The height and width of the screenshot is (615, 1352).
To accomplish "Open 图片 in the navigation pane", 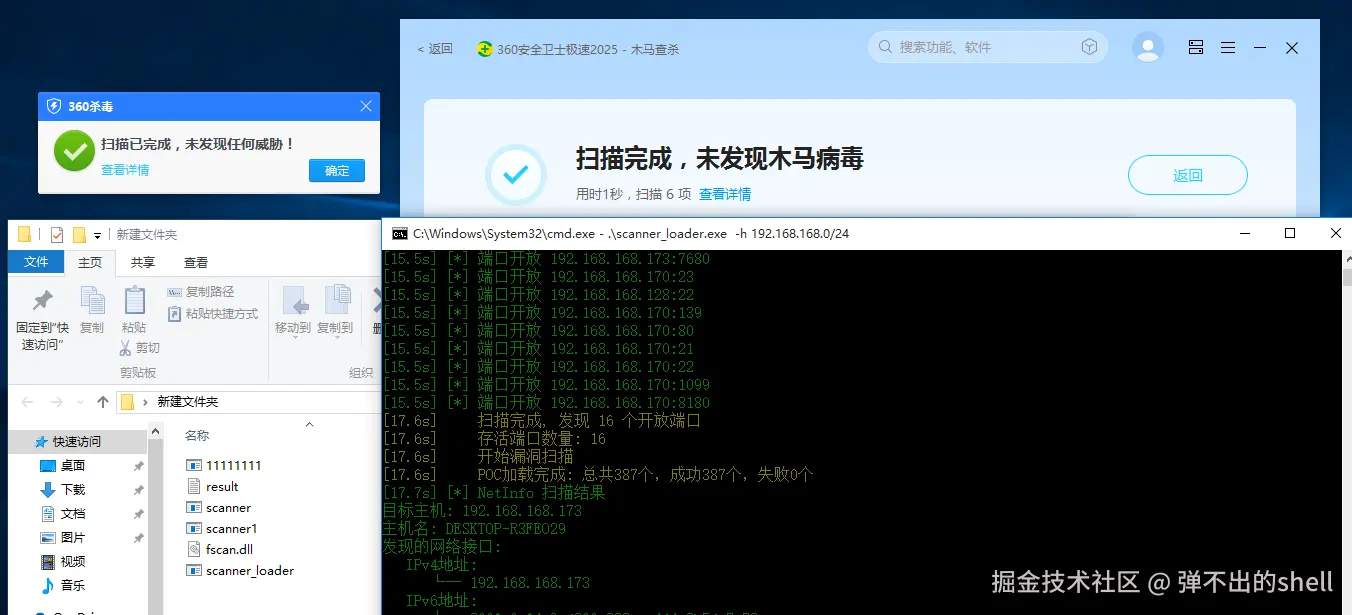I will pos(73,537).
